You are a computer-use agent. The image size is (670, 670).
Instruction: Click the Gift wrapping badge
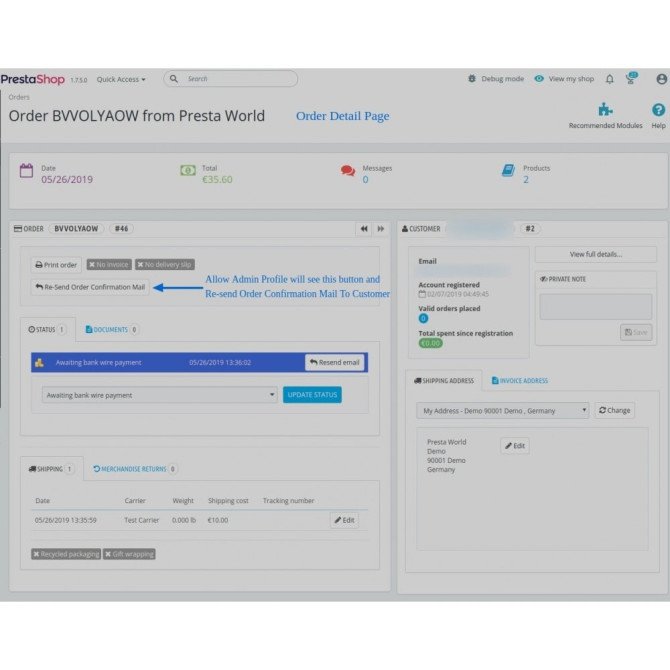point(129,554)
